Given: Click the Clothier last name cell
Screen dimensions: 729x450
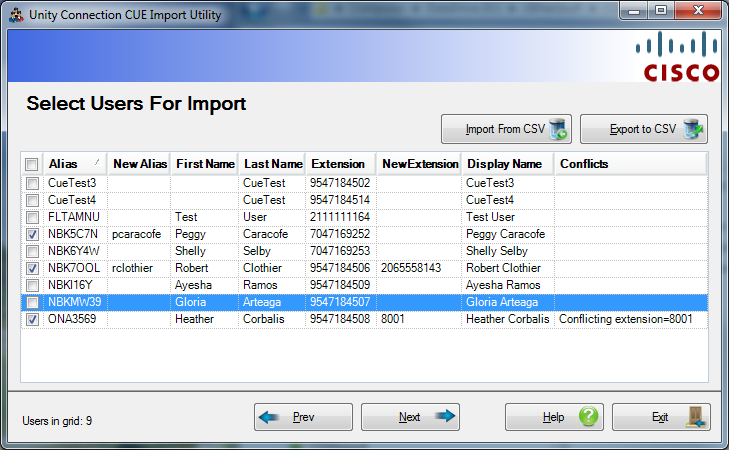Looking at the screenshot, I should [x=272, y=268].
